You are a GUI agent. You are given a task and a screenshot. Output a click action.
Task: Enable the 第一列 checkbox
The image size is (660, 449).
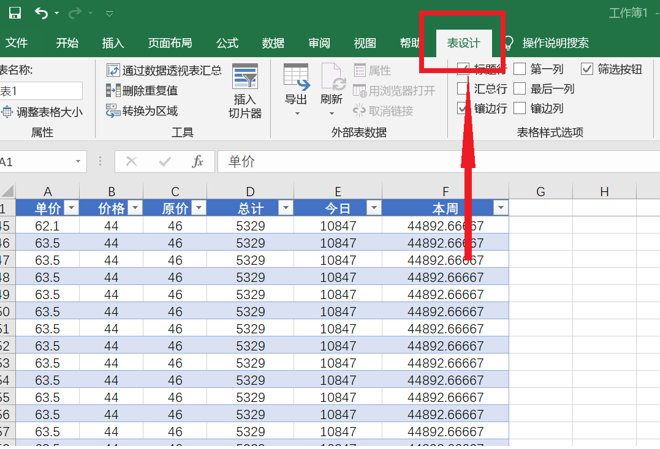(x=519, y=69)
